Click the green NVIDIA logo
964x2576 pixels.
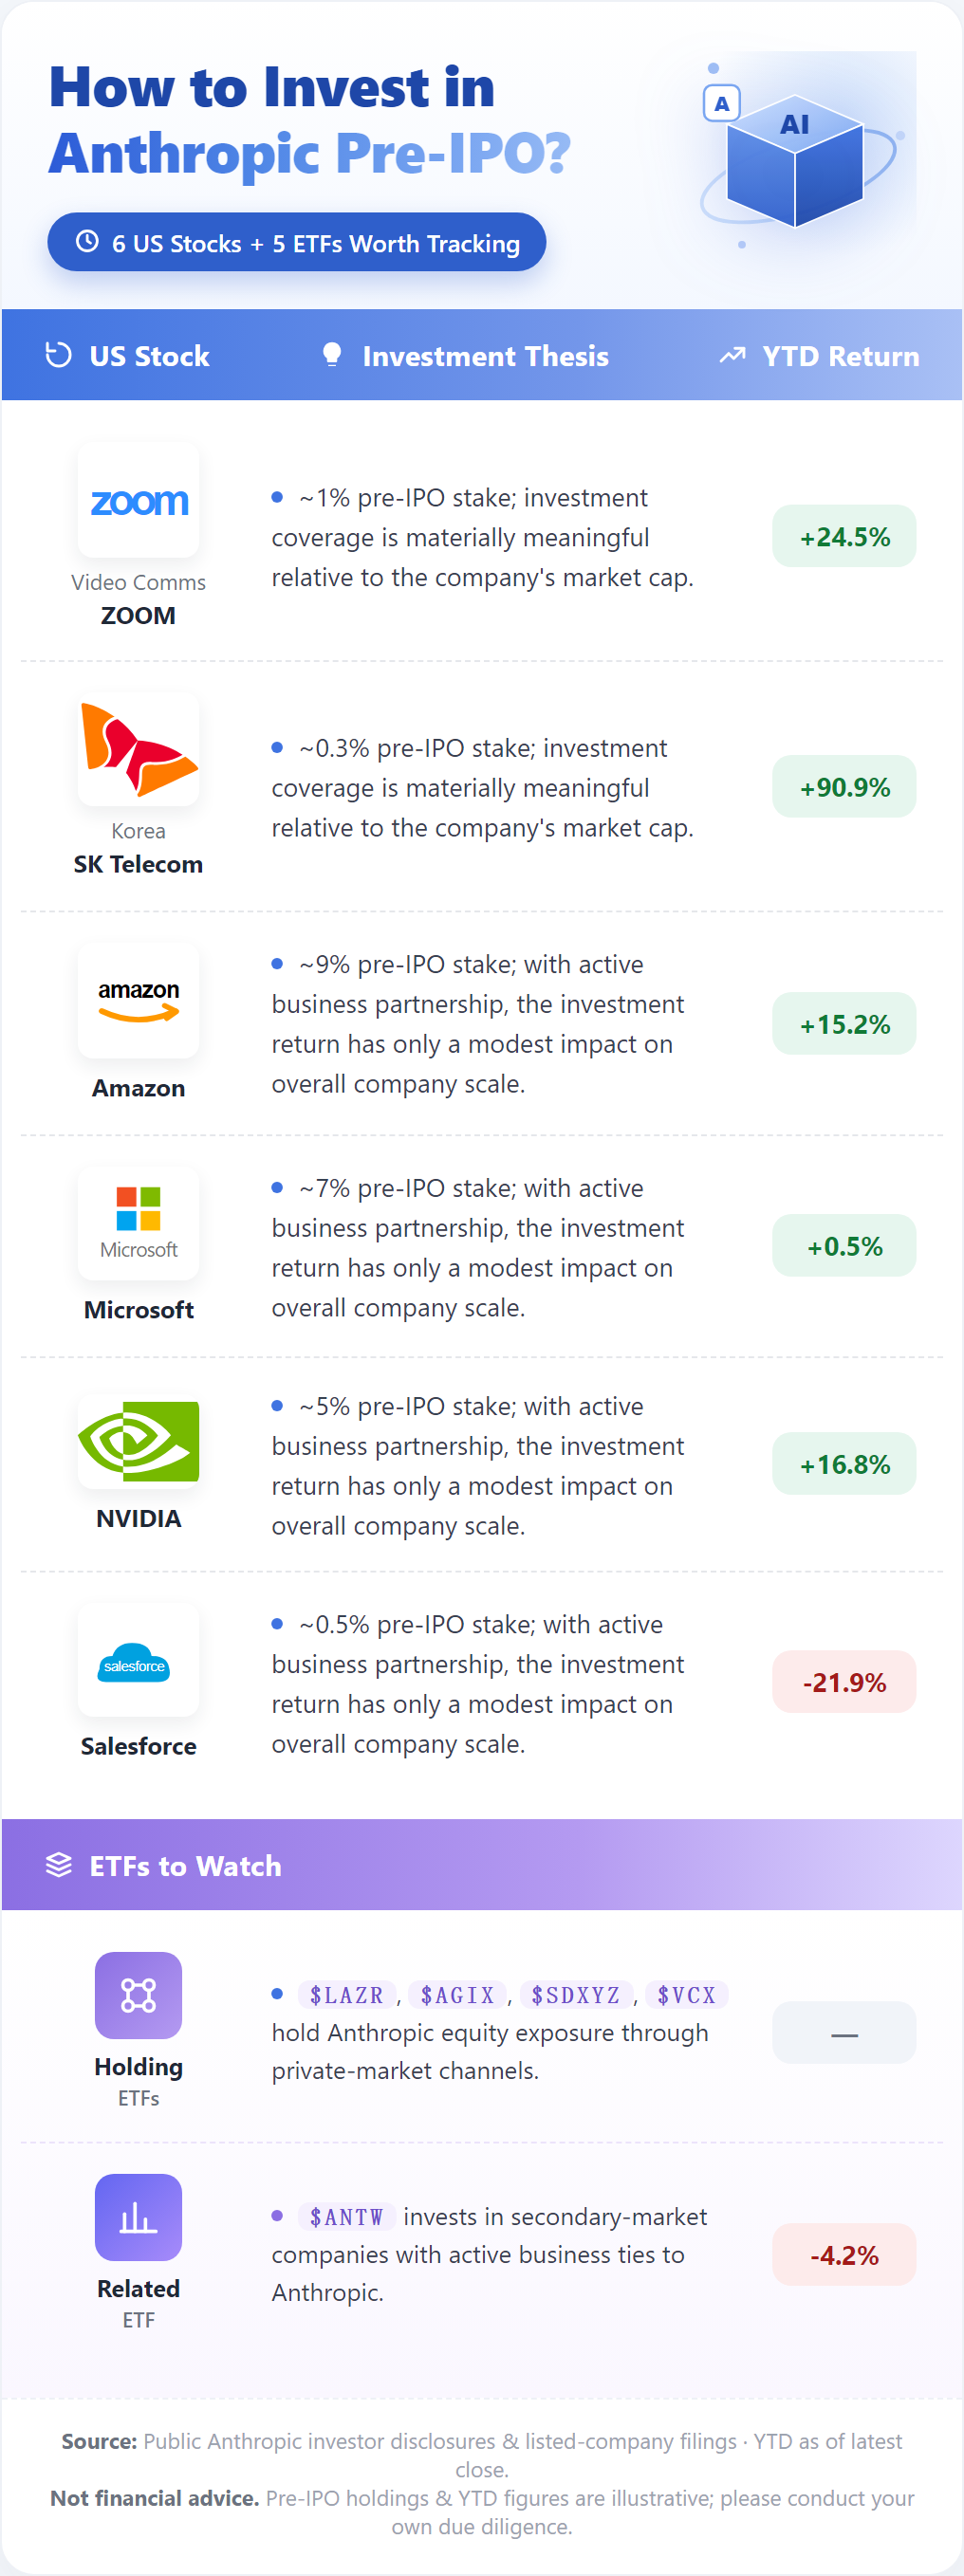139,1441
